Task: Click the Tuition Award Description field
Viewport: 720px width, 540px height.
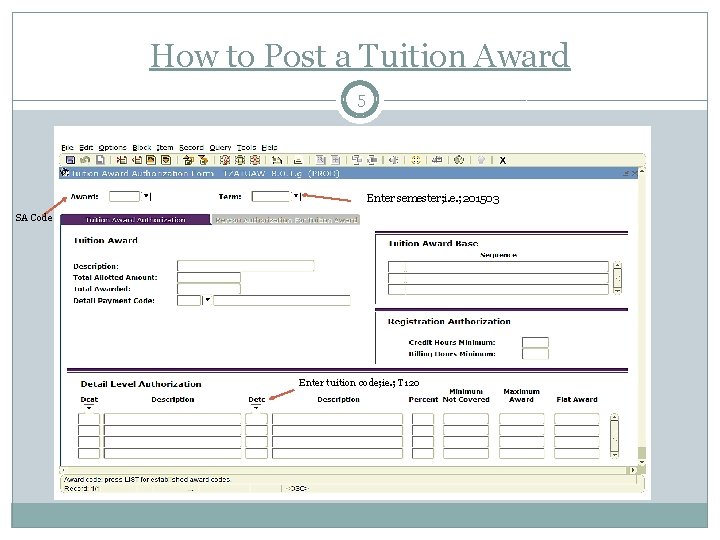Action: pyautogui.click(x=246, y=266)
